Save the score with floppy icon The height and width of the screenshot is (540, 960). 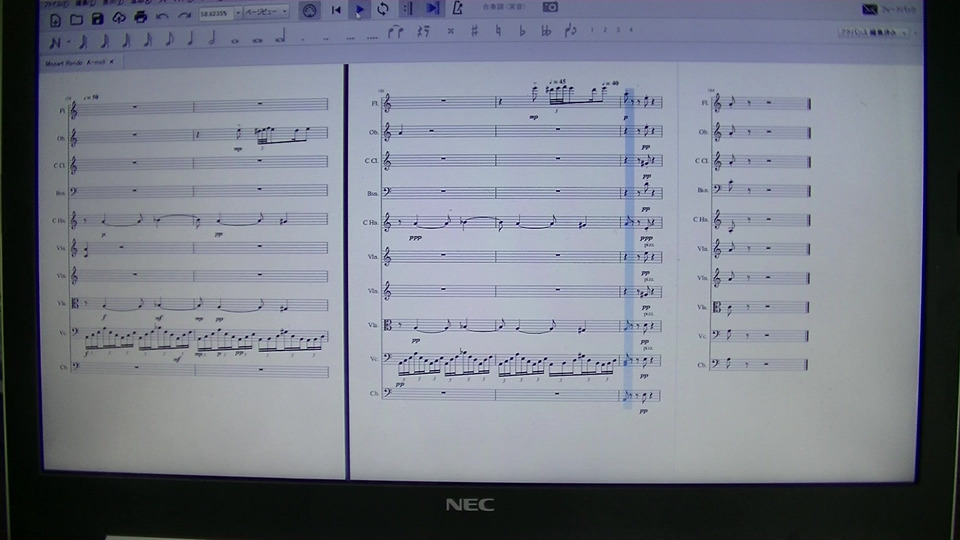[97, 19]
